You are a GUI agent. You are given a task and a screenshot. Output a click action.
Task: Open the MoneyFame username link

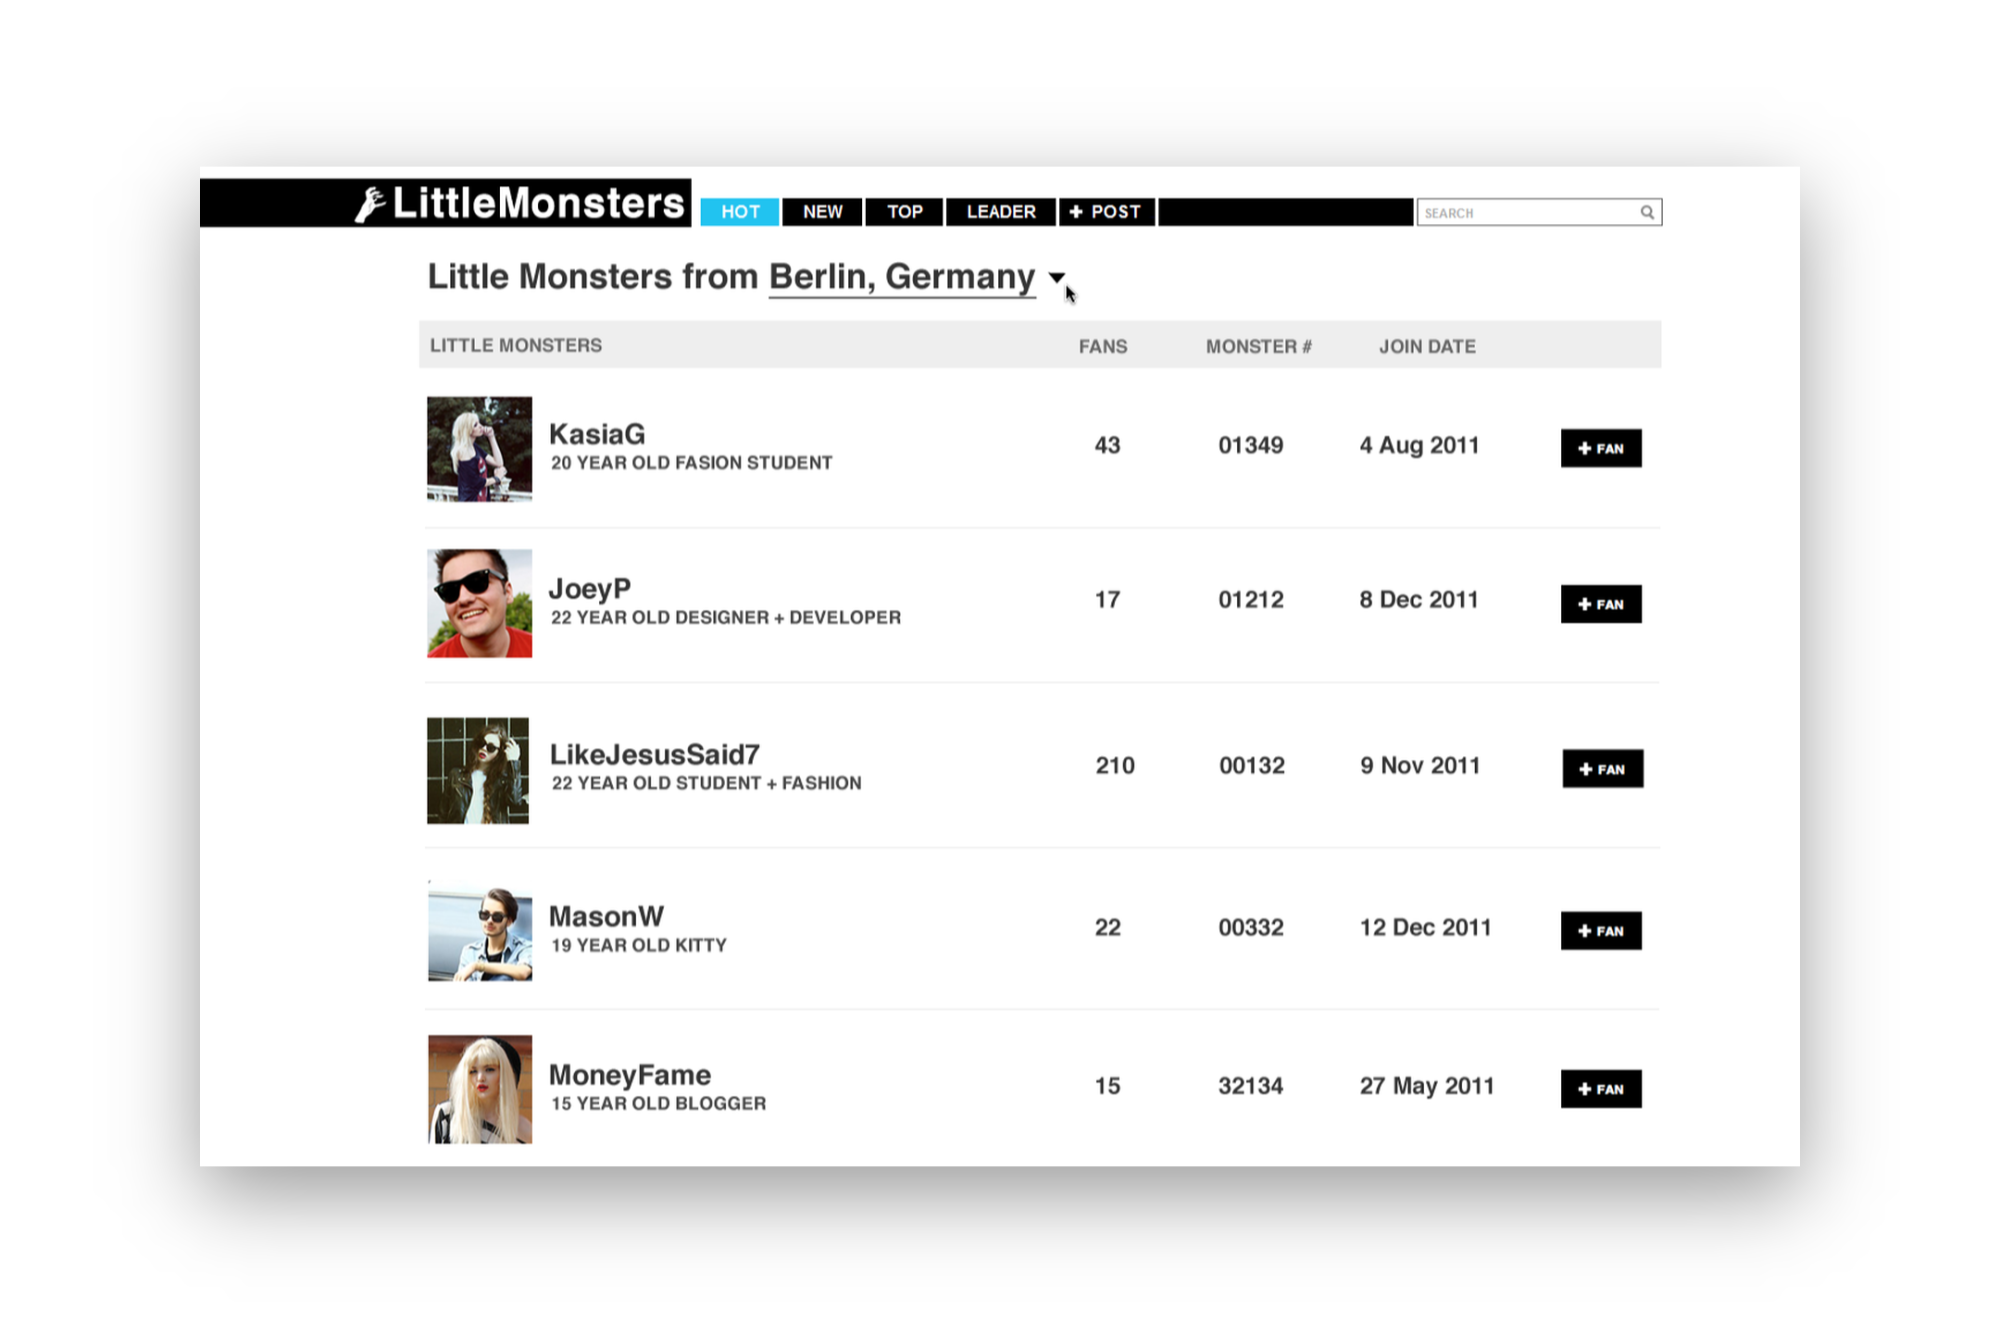(x=630, y=1075)
